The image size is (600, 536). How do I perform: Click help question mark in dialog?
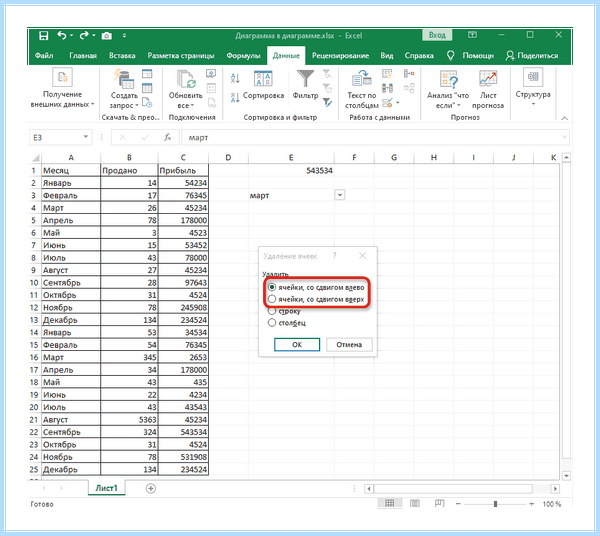[x=334, y=256]
